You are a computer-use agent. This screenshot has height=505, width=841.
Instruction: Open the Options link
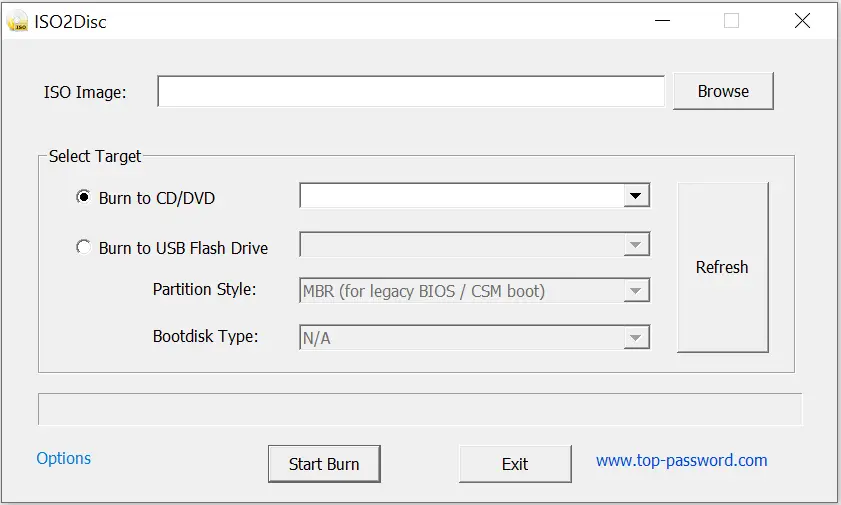point(63,458)
